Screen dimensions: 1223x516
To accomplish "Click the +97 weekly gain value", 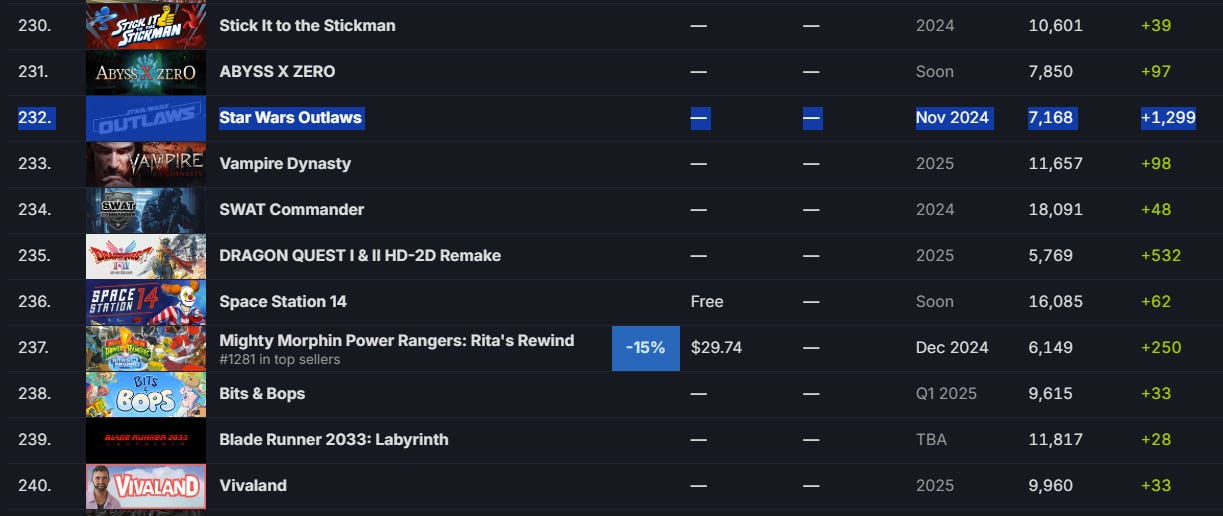I will [1156, 72].
